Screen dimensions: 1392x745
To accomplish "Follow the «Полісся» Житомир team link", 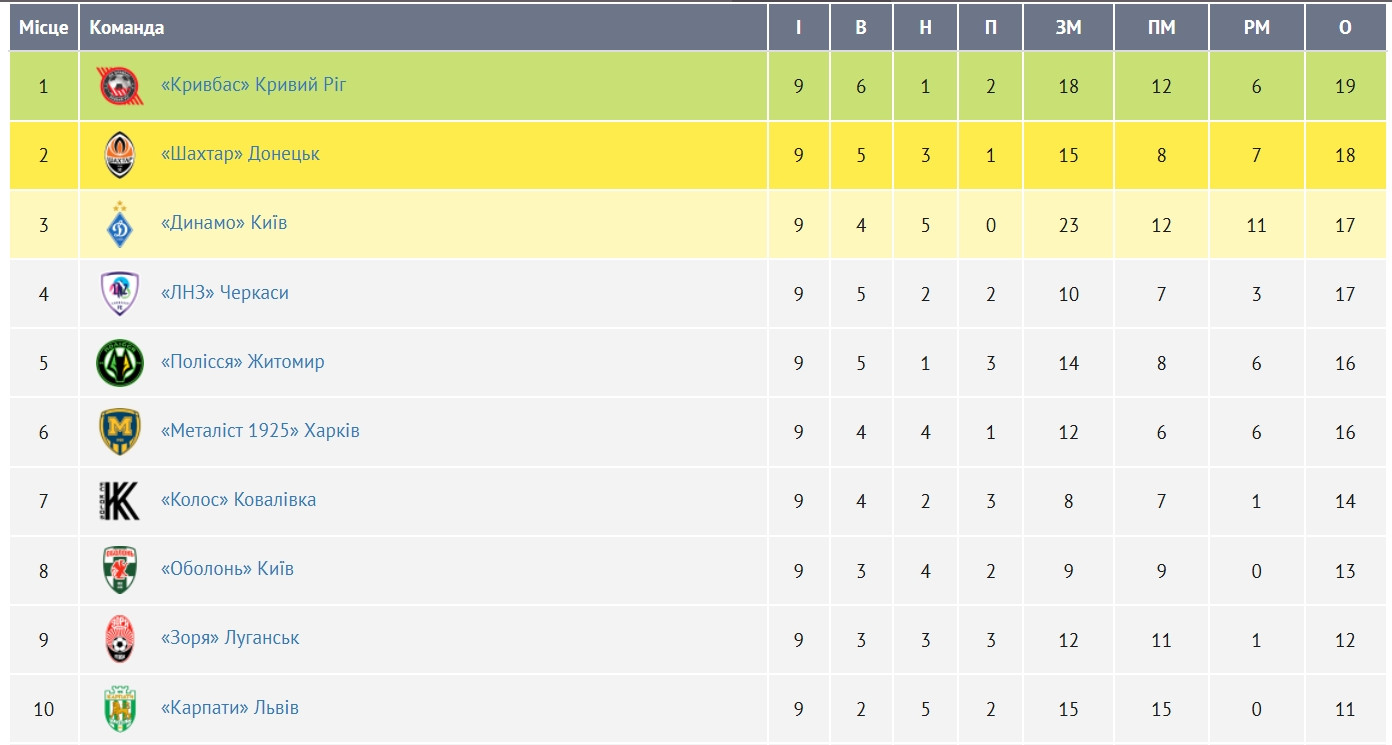I will pos(242,361).
